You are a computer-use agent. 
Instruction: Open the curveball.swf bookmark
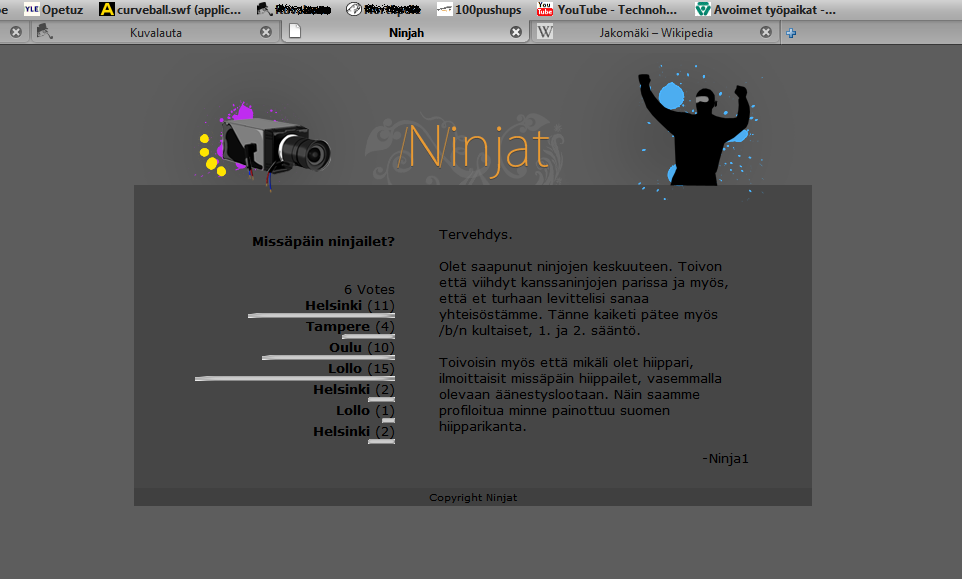[x=170, y=9]
